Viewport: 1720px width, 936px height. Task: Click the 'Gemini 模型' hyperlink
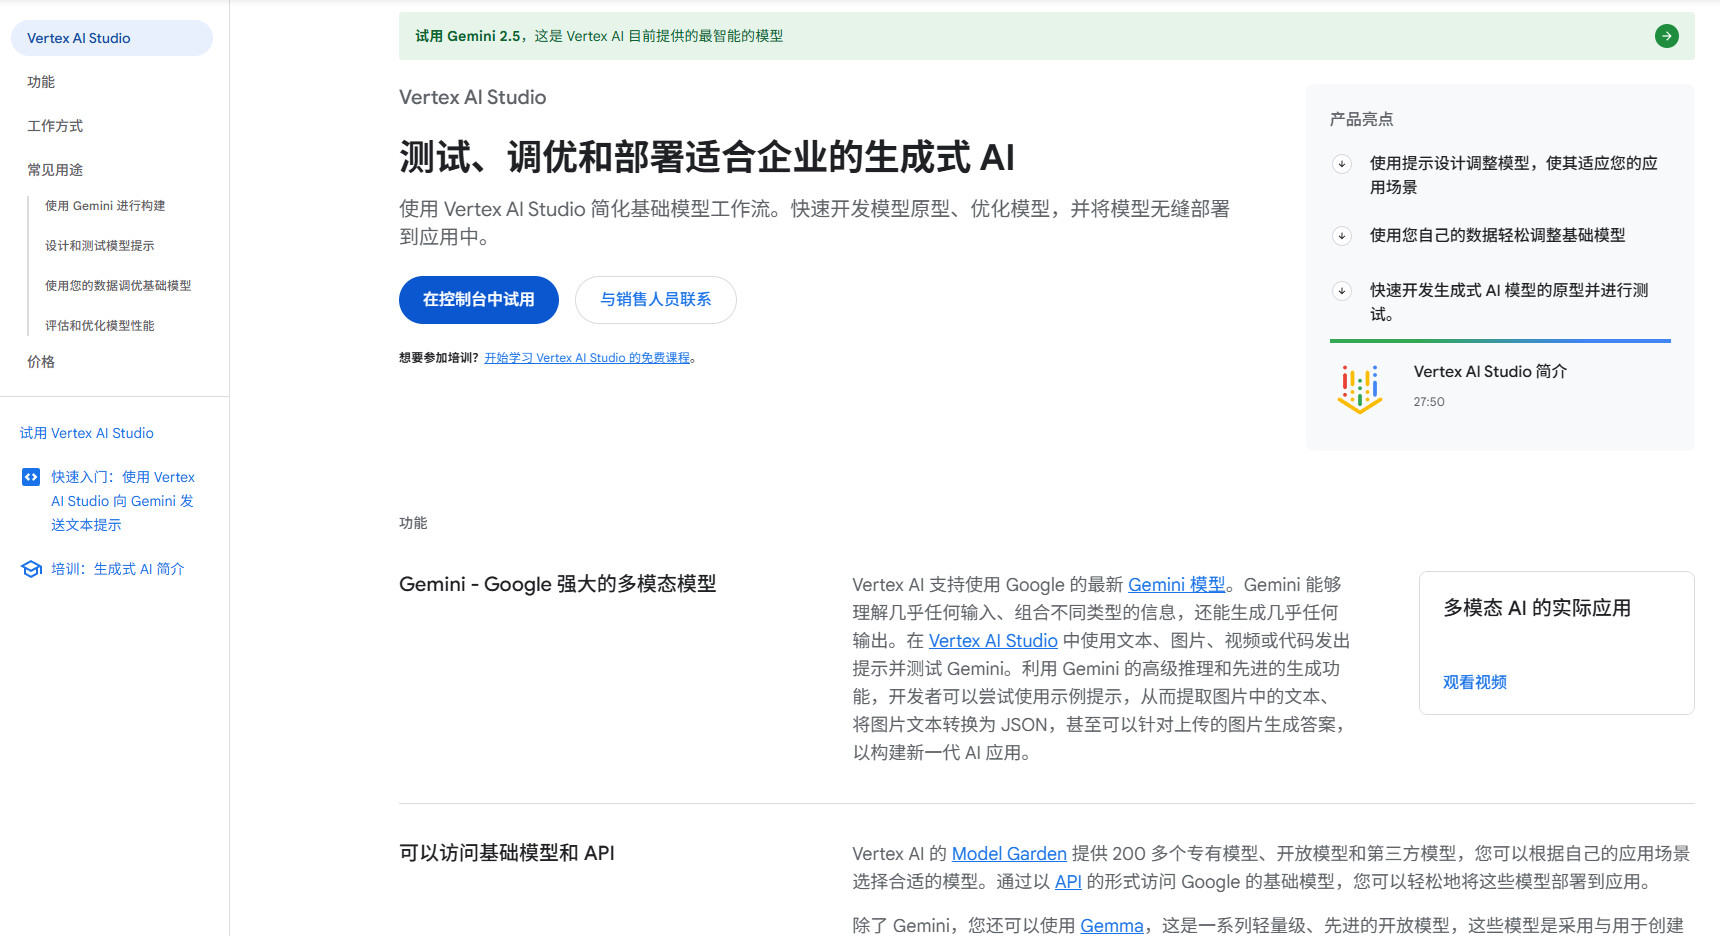[x=1176, y=585]
